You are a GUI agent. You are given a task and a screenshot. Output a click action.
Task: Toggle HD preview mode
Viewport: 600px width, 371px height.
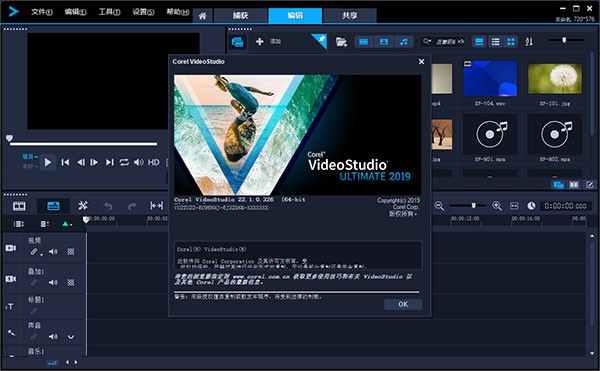(x=153, y=162)
